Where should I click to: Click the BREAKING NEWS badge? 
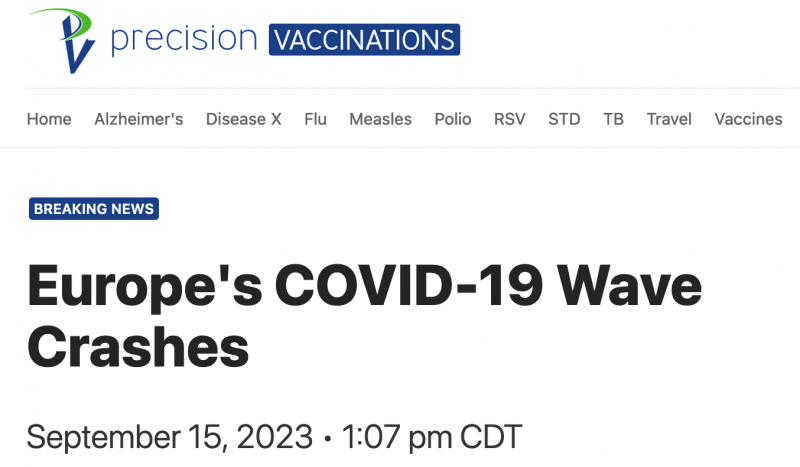click(94, 209)
